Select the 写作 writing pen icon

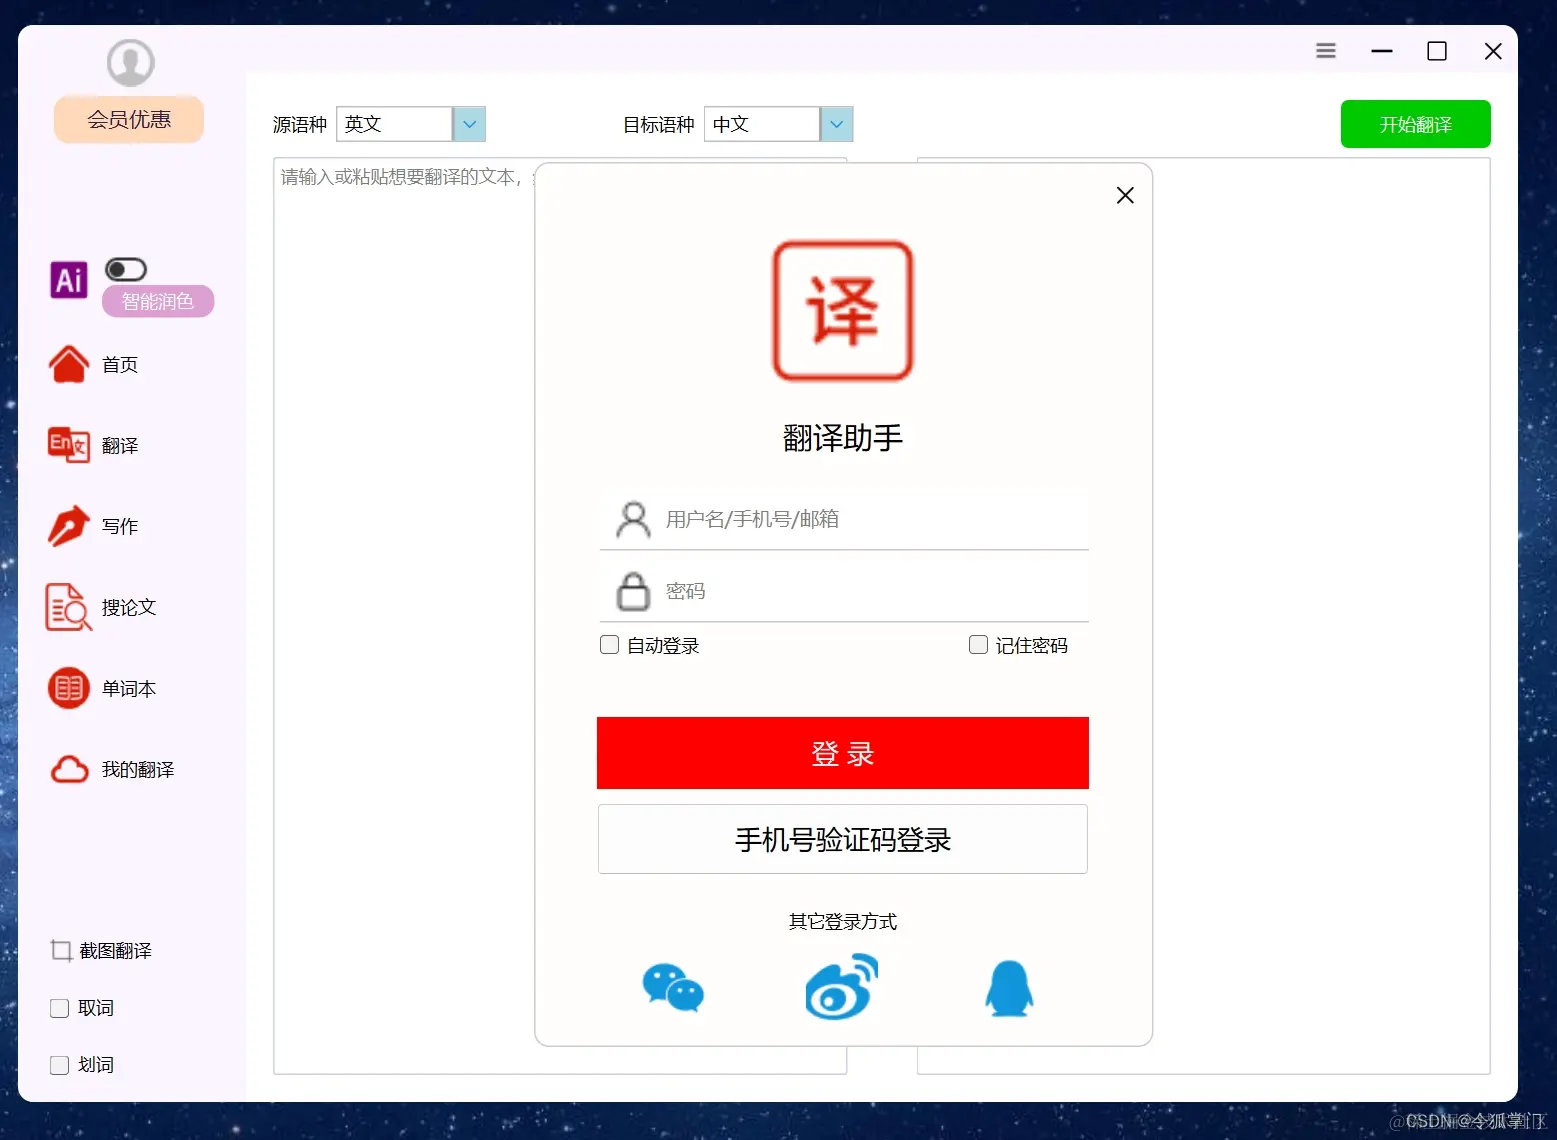[x=67, y=526]
